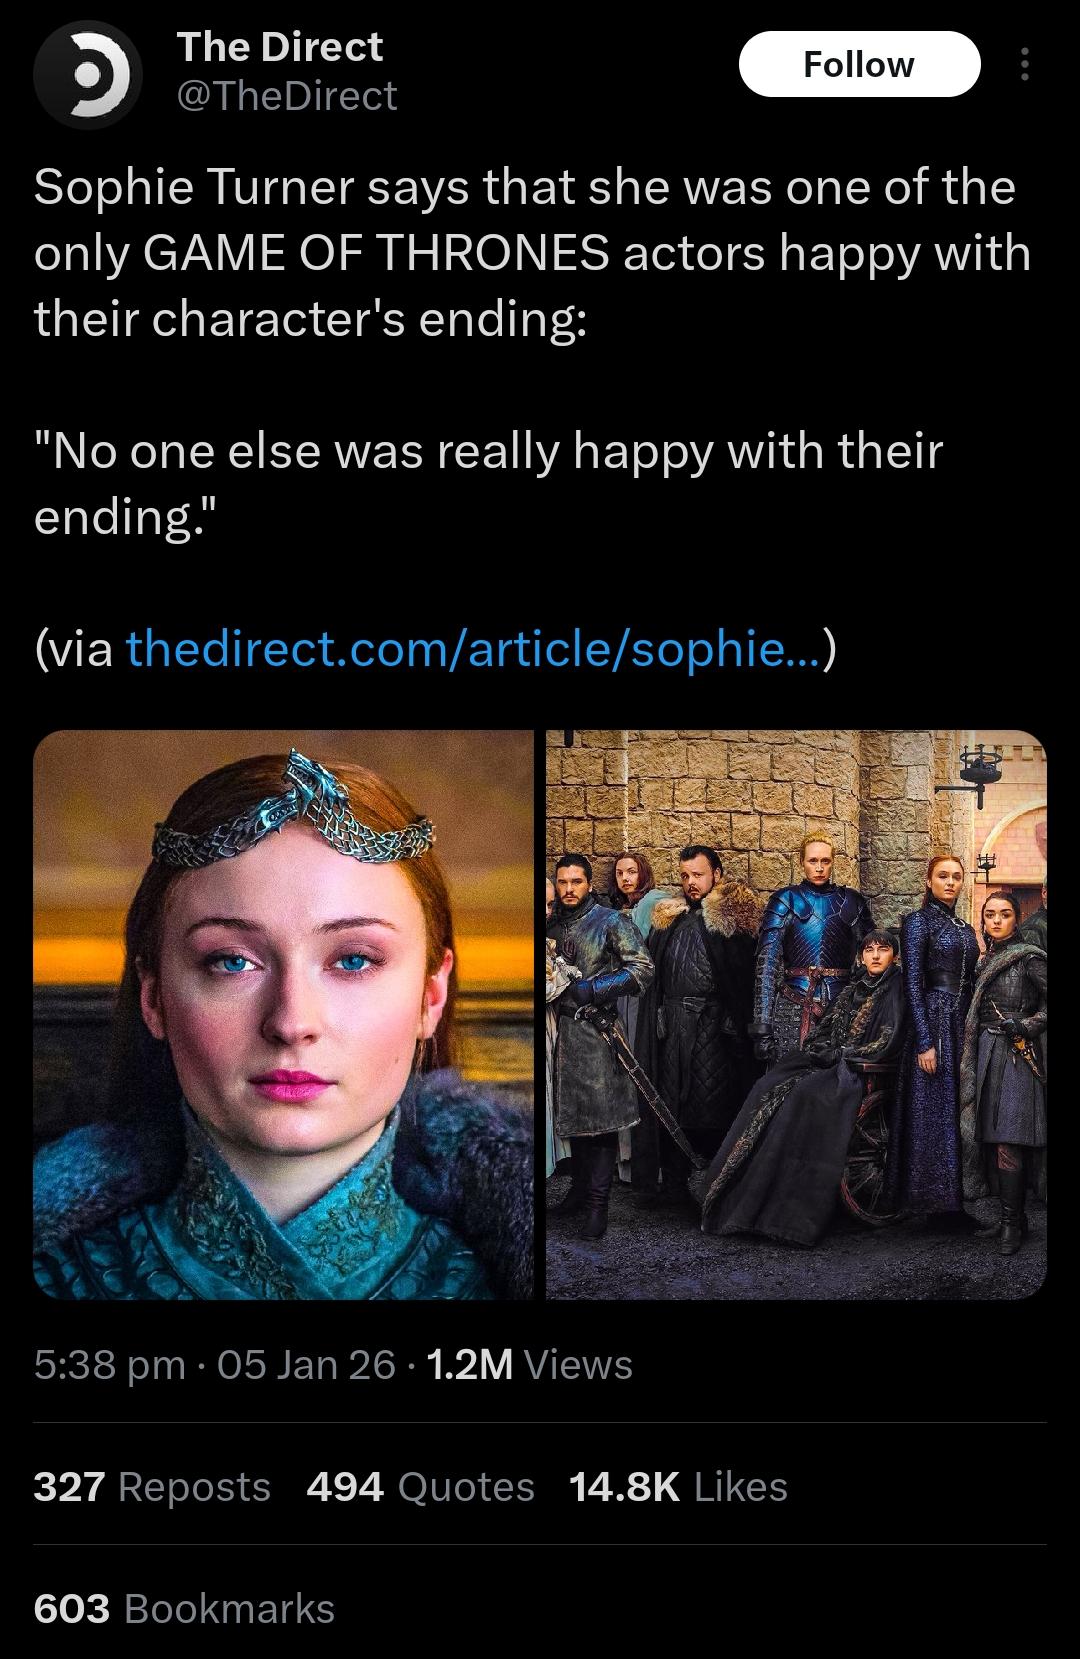Screen dimensions: 1080x1659
Task: Open the 1.2M Views analytics
Action: [x=529, y=1364]
